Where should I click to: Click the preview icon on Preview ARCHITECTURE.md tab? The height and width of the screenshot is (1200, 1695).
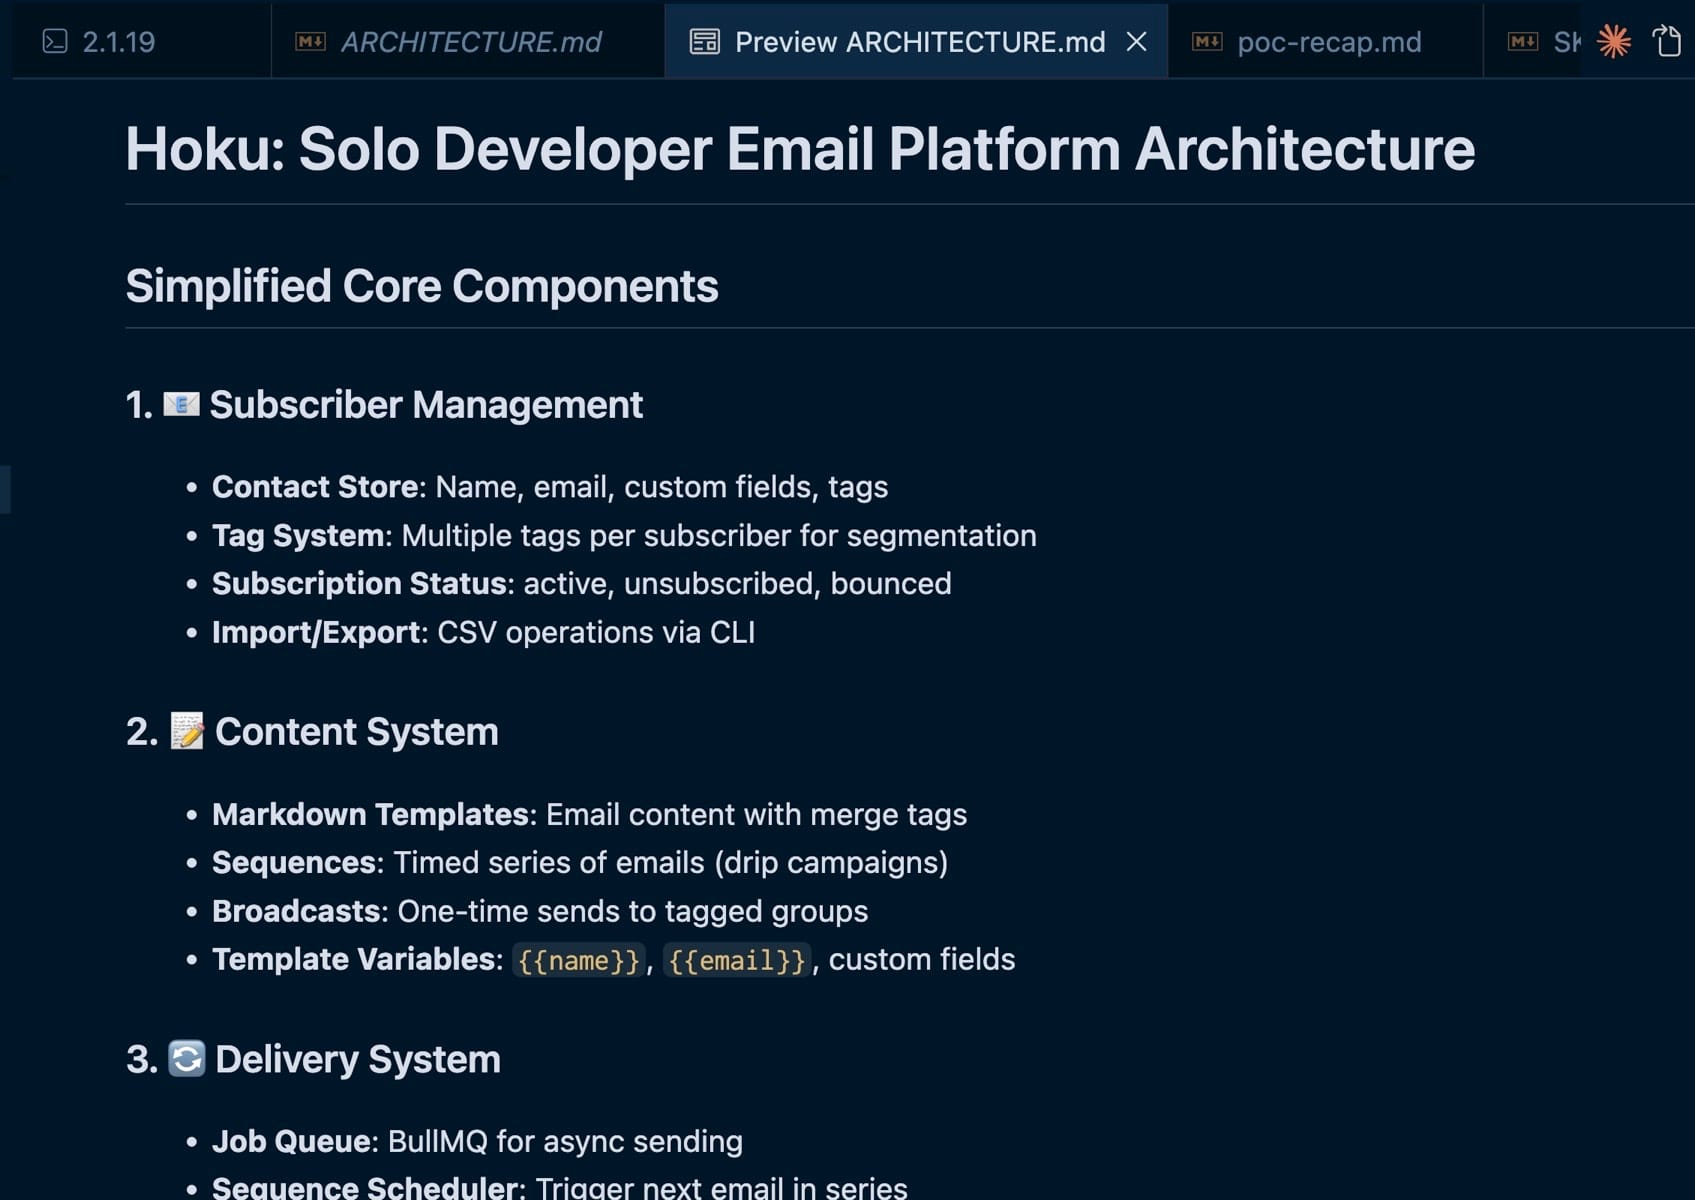(x=705, y=41)
